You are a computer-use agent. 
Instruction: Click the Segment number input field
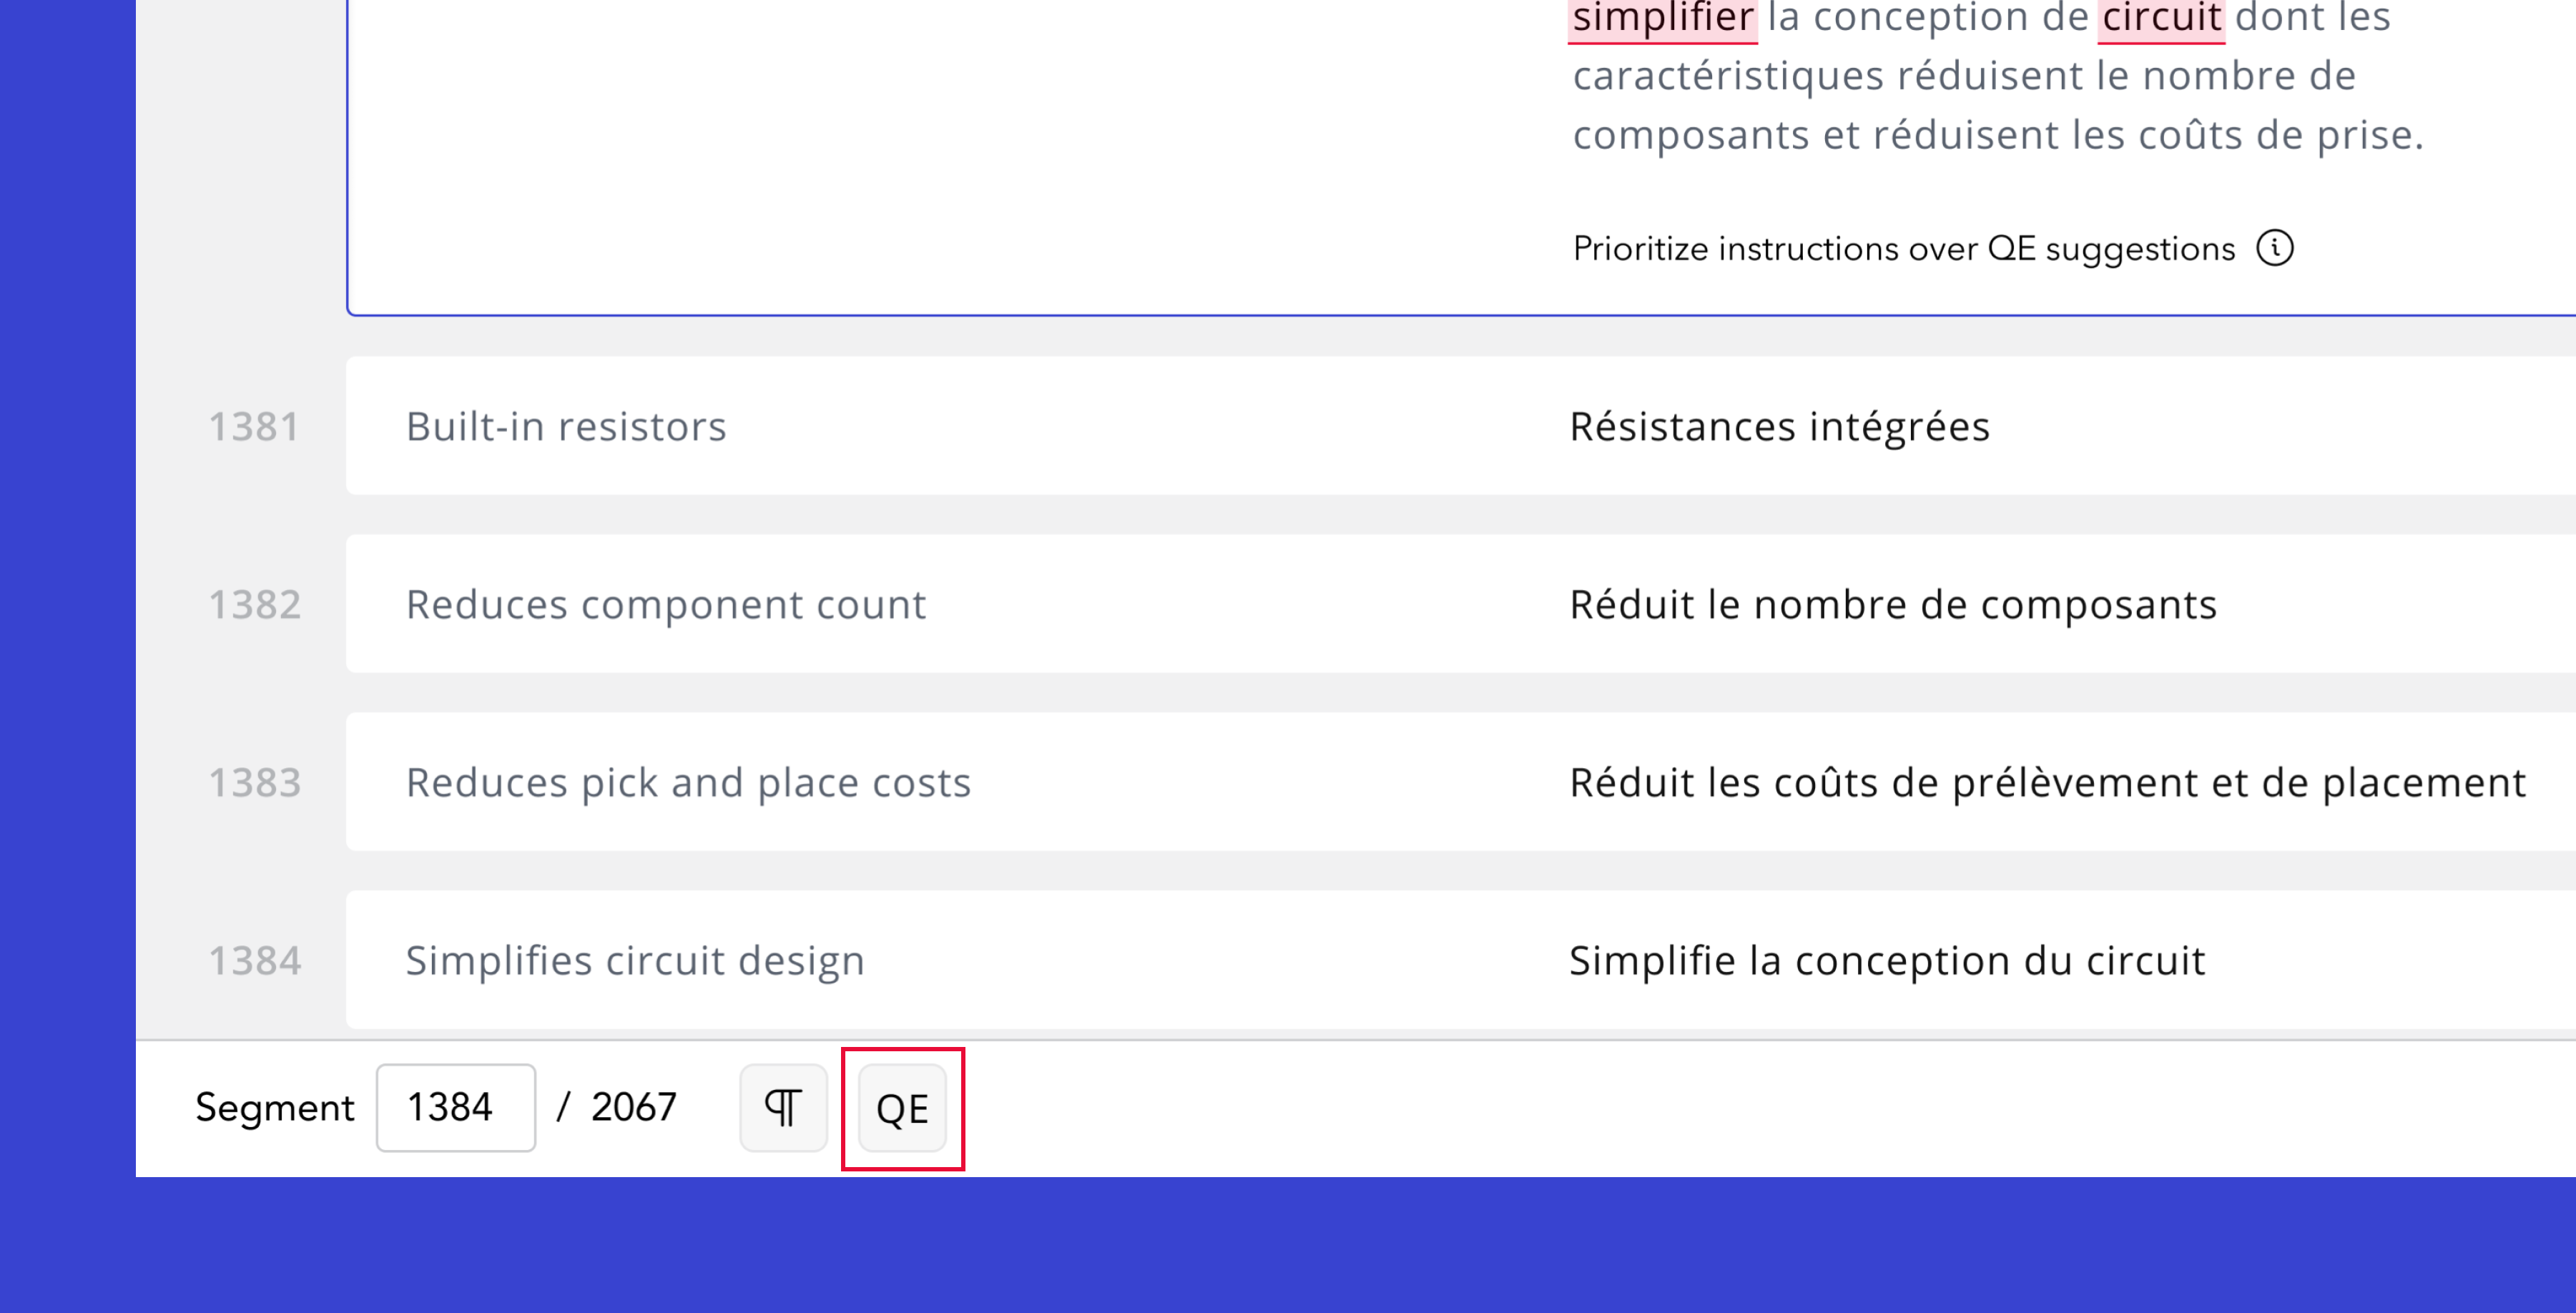click(456, 1108)
